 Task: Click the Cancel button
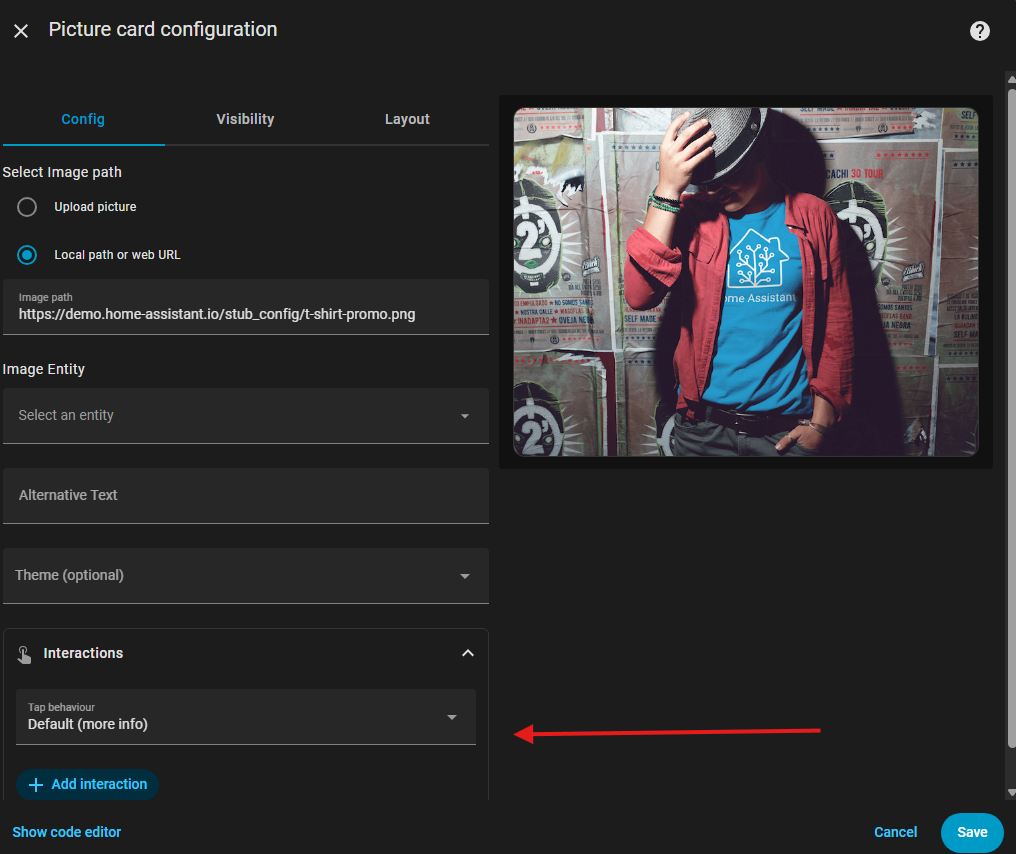pyautogui.click(x=895, y=832)
